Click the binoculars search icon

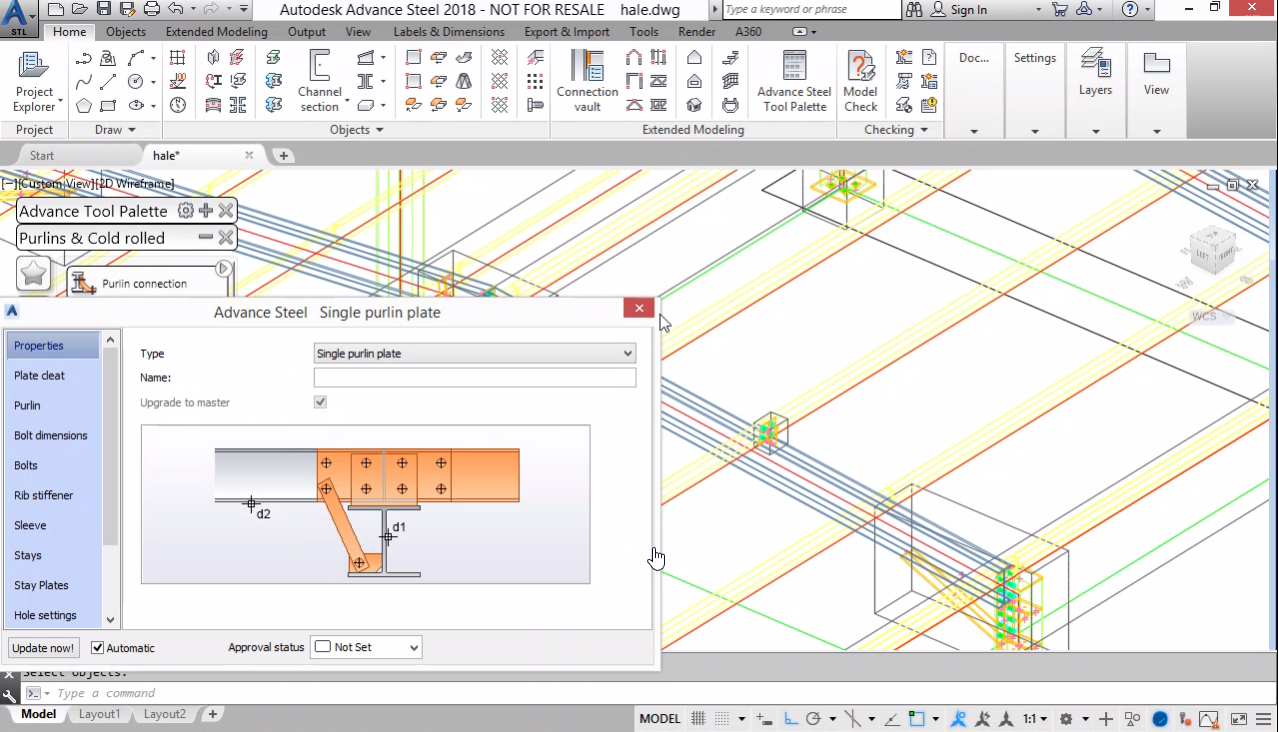[915, 9]
